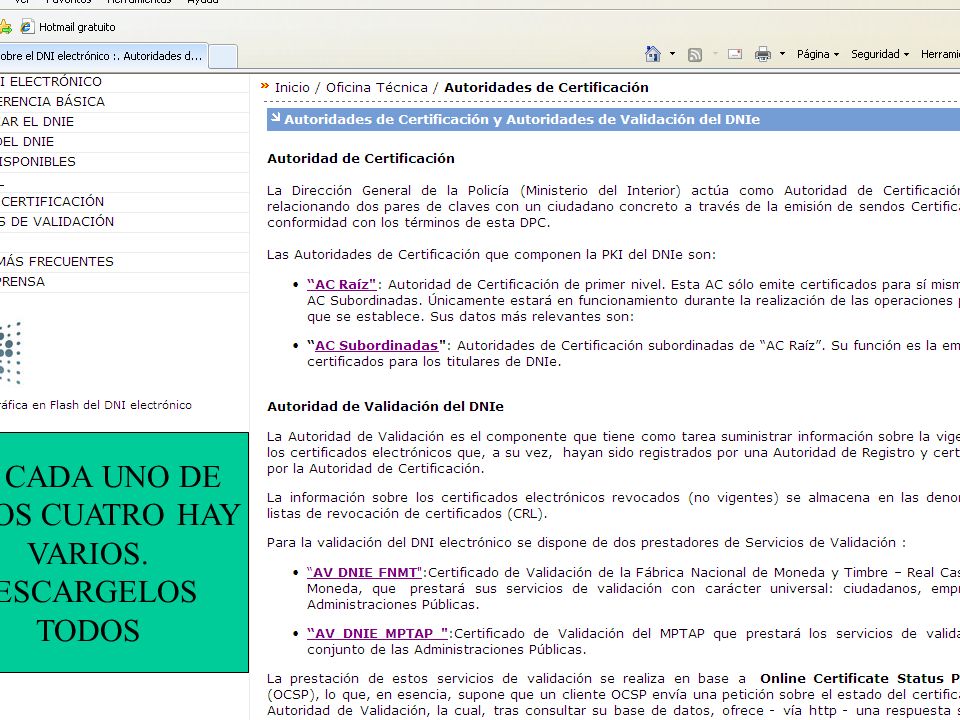Add page using the favorites star icon
960x720 pixels.
pos(5,26)
